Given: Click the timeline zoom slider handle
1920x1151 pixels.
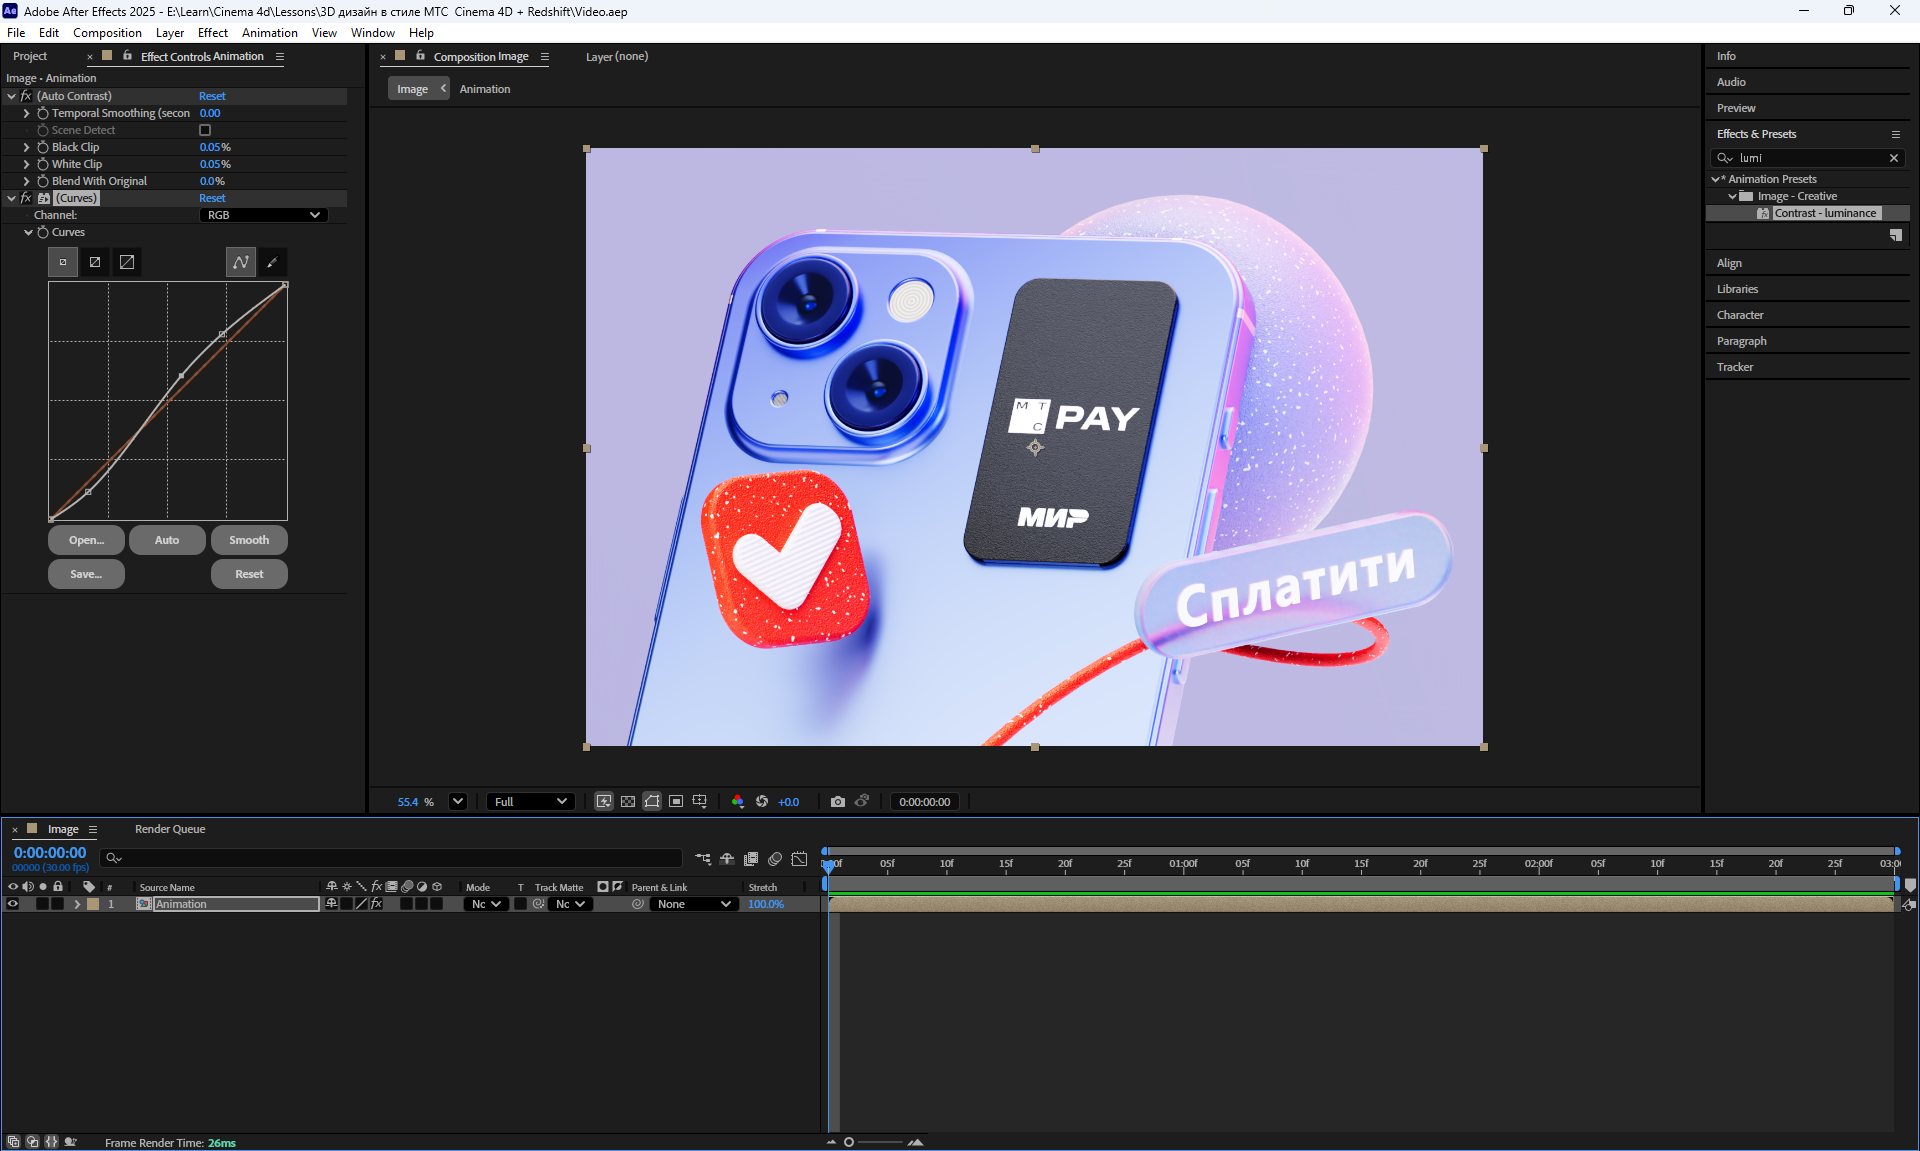Looking at the screenshot, I should 849,1142.
